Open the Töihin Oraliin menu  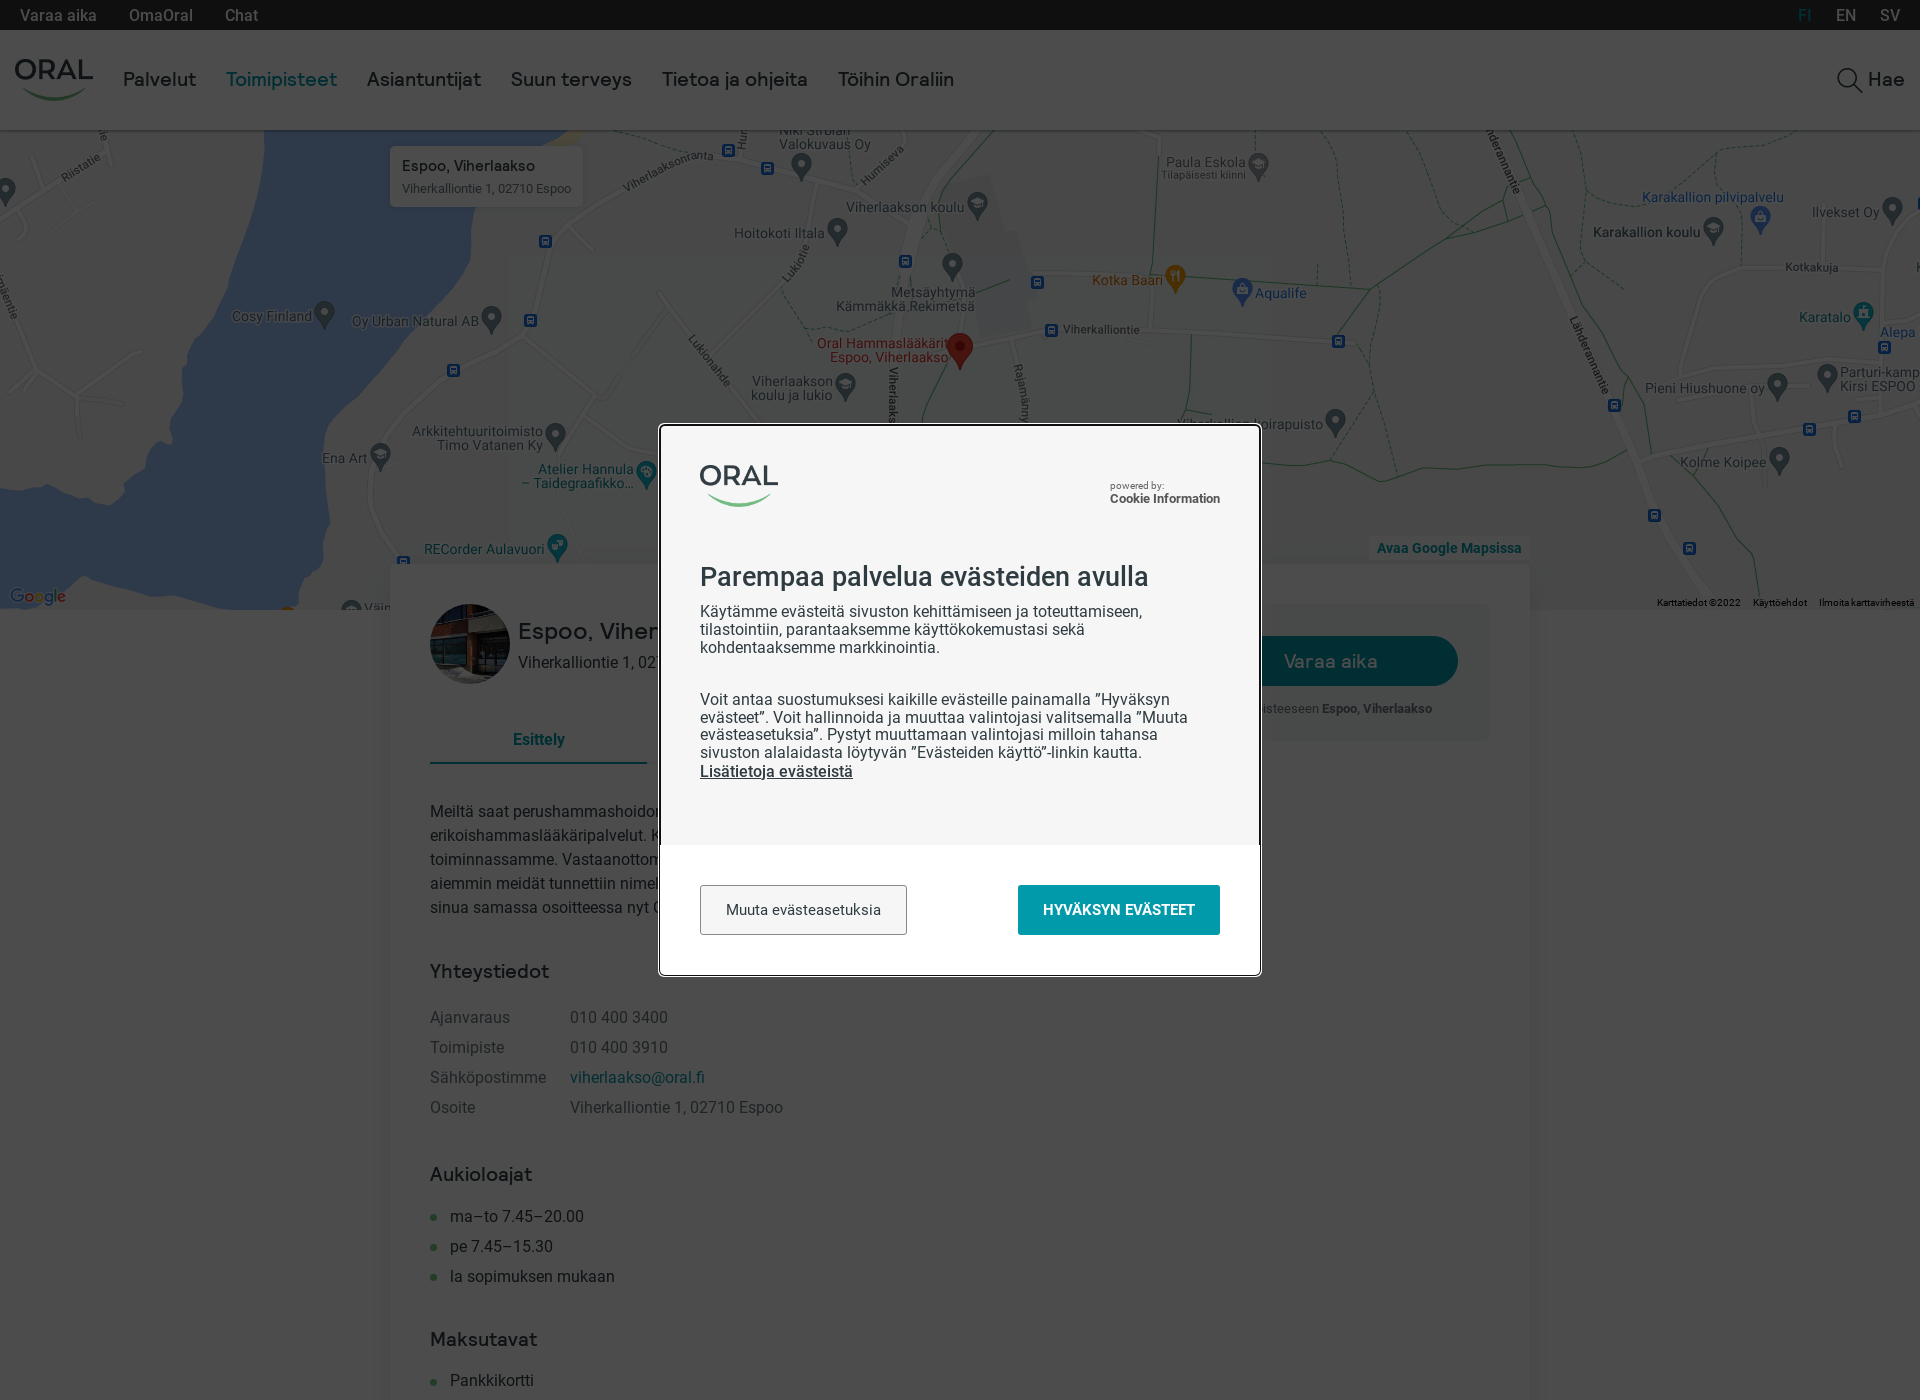click(896, 80)
